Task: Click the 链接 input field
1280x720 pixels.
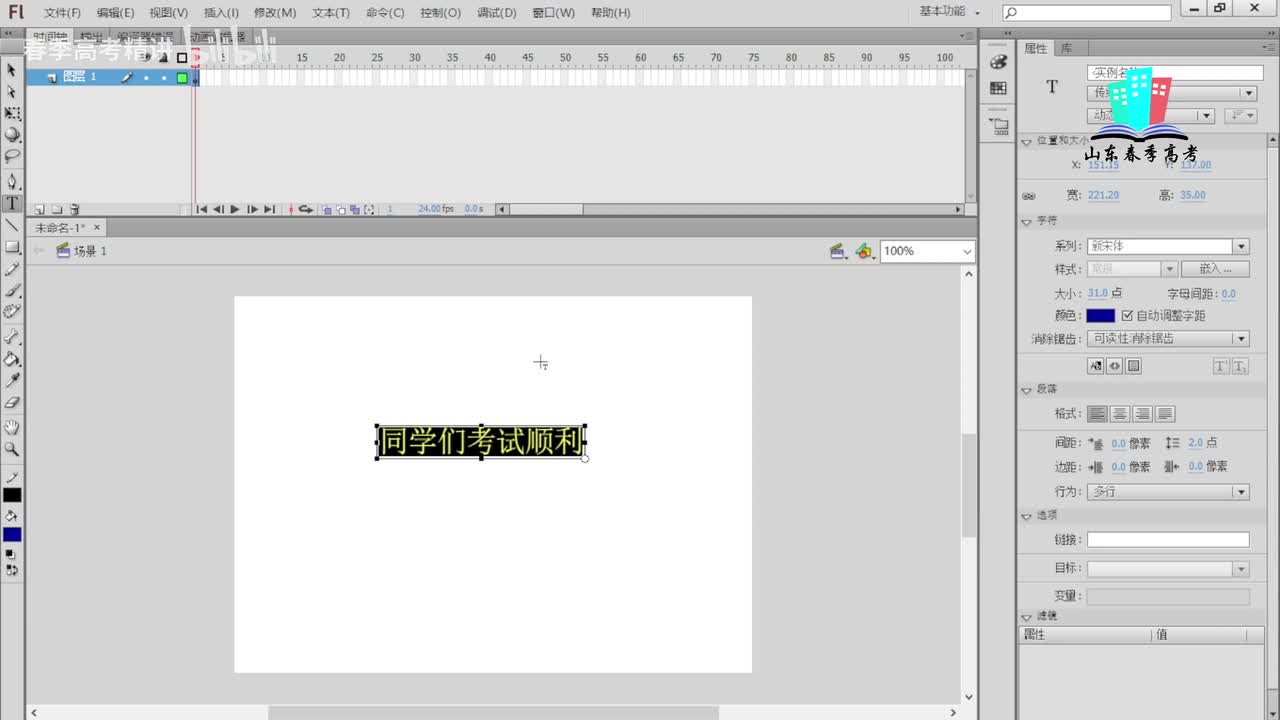Action: (1168, 540)
